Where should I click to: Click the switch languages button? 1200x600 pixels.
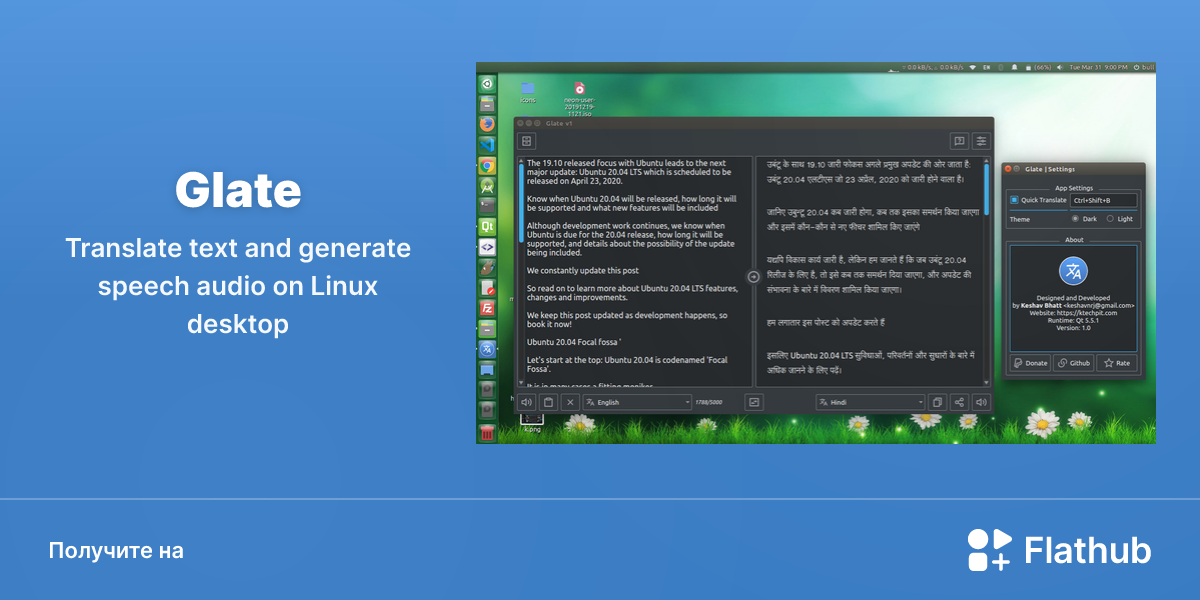[754, 402]
